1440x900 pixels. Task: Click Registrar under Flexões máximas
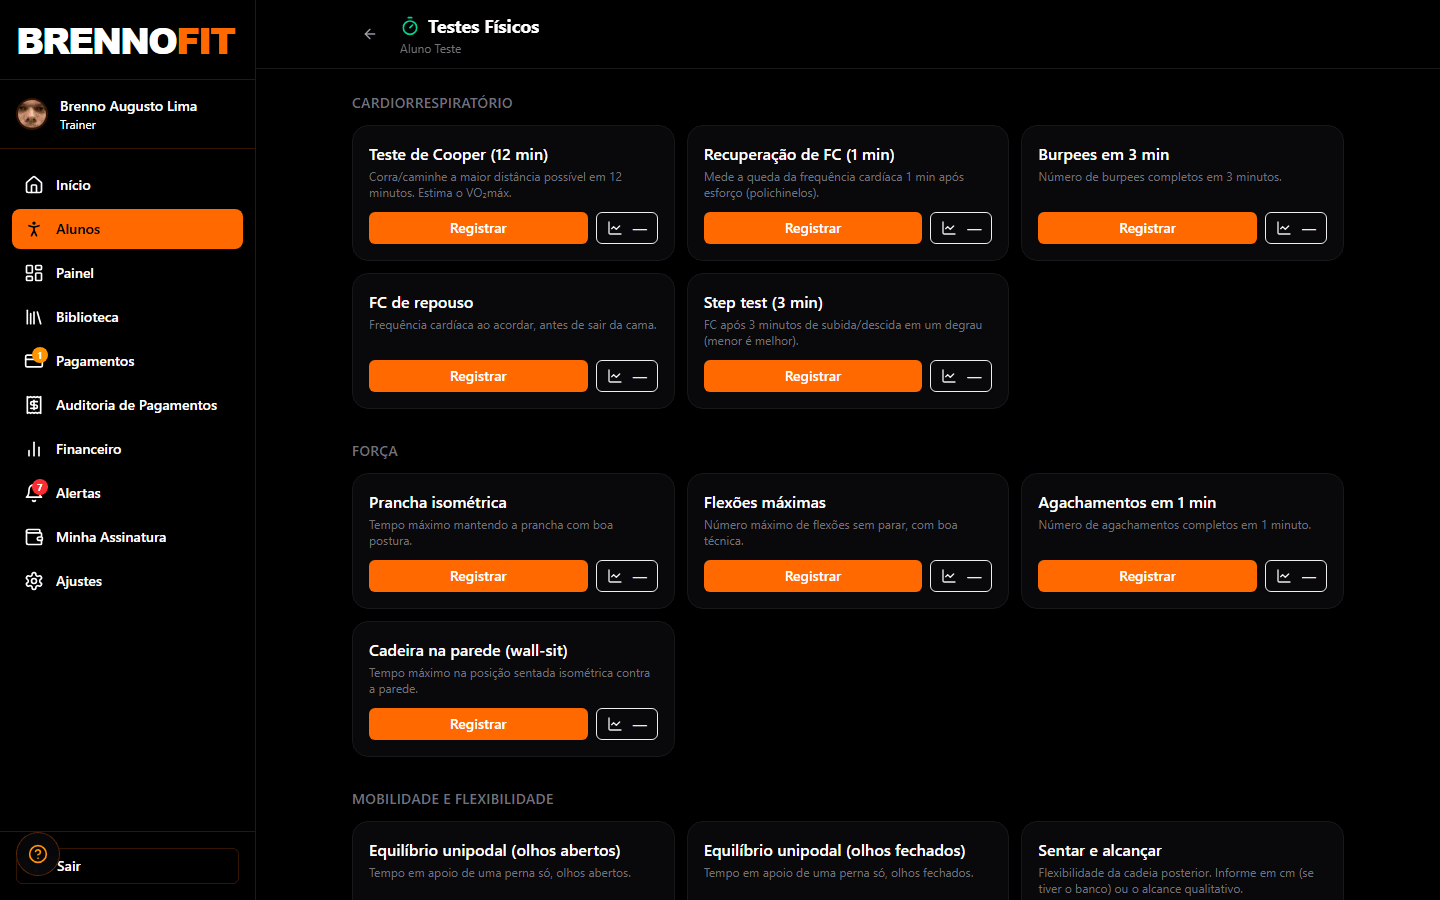point(813,576)
